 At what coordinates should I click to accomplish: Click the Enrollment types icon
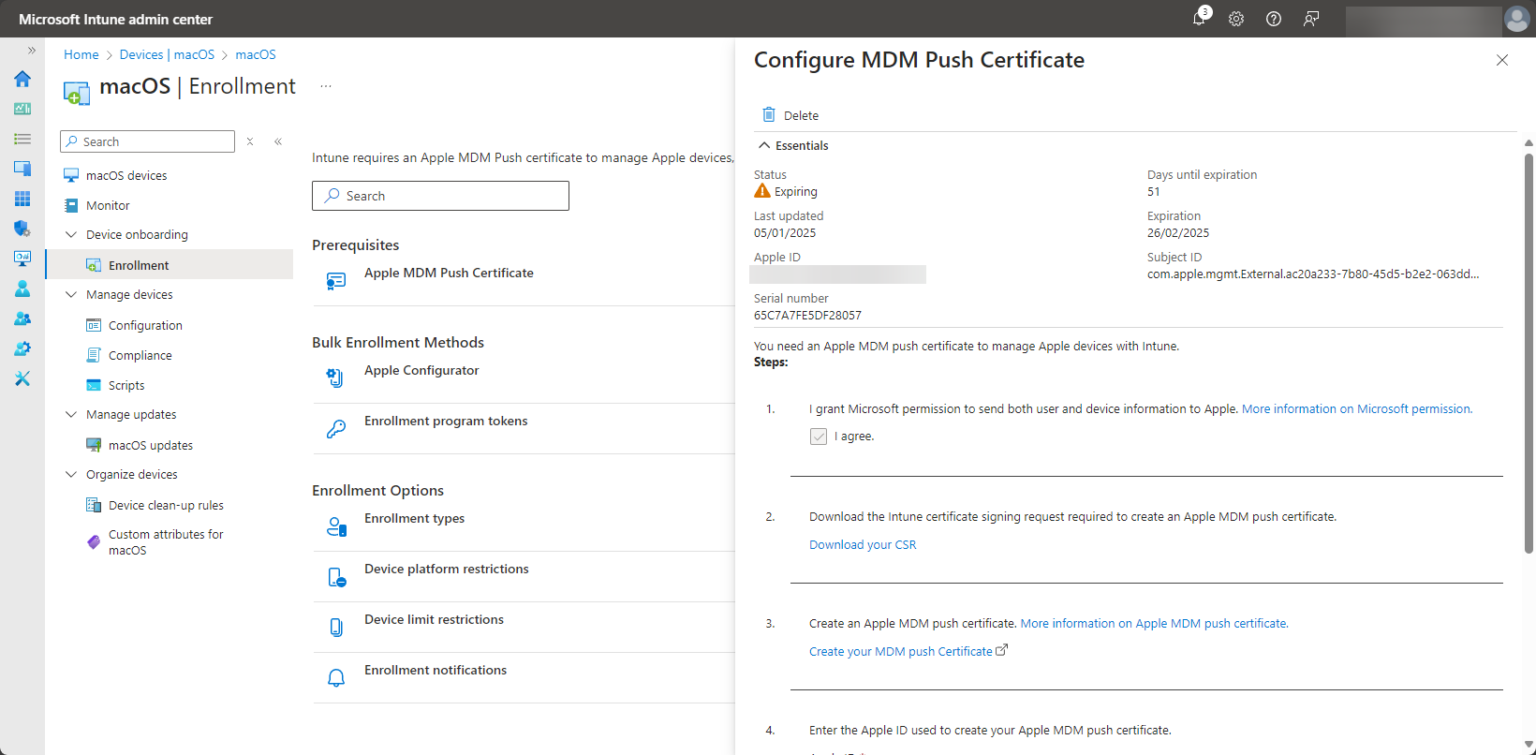pos(336,527)
